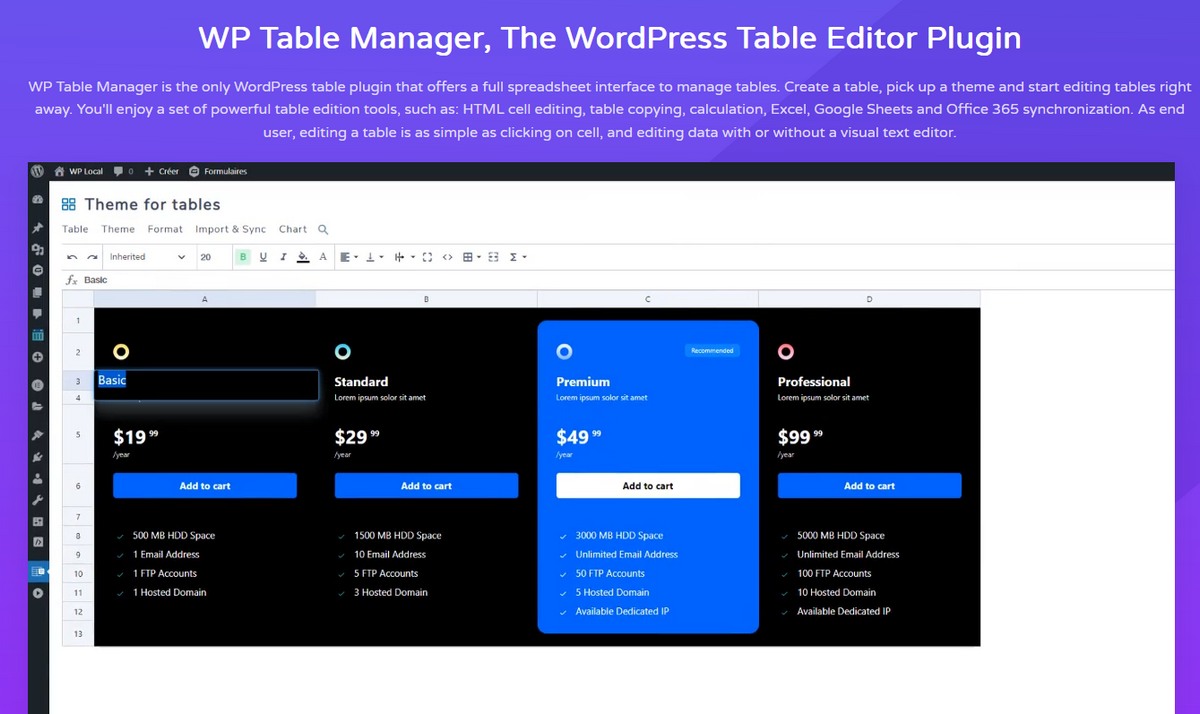The height and width of the screenshot is (714, 1200).
Task: Click the pink ring above Professional
Action: (786, 351)
